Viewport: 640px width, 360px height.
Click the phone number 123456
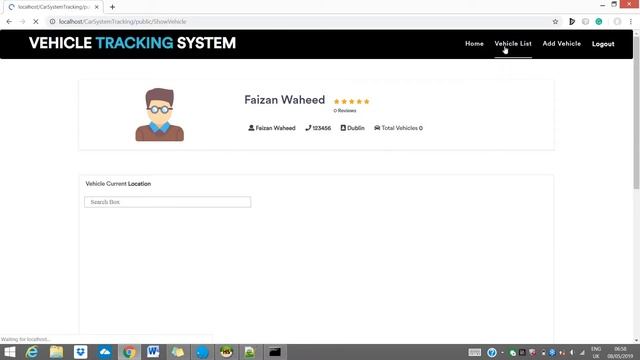(x=322, y=128)
